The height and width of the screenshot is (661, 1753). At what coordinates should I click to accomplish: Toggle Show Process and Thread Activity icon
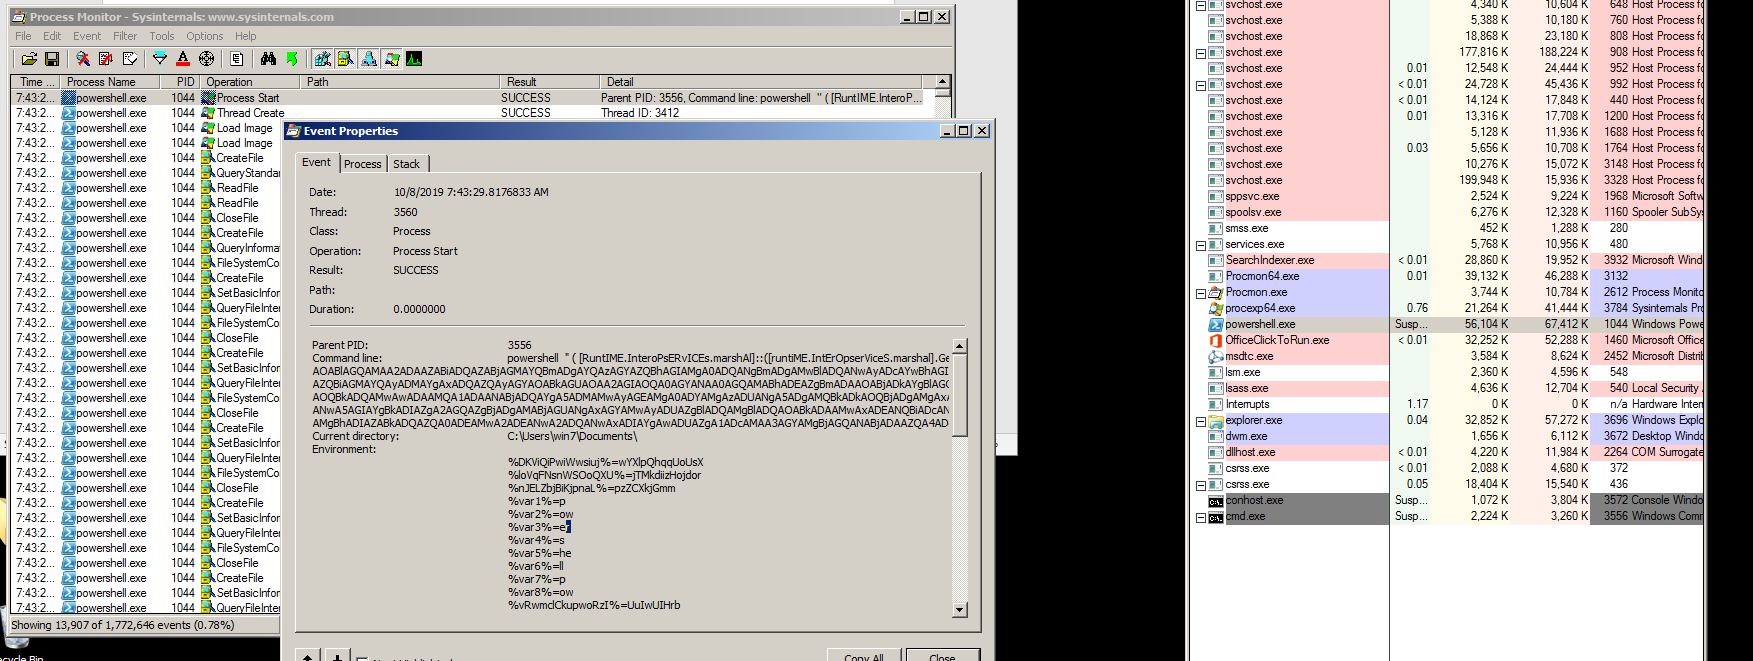click(x=391, y=59)
